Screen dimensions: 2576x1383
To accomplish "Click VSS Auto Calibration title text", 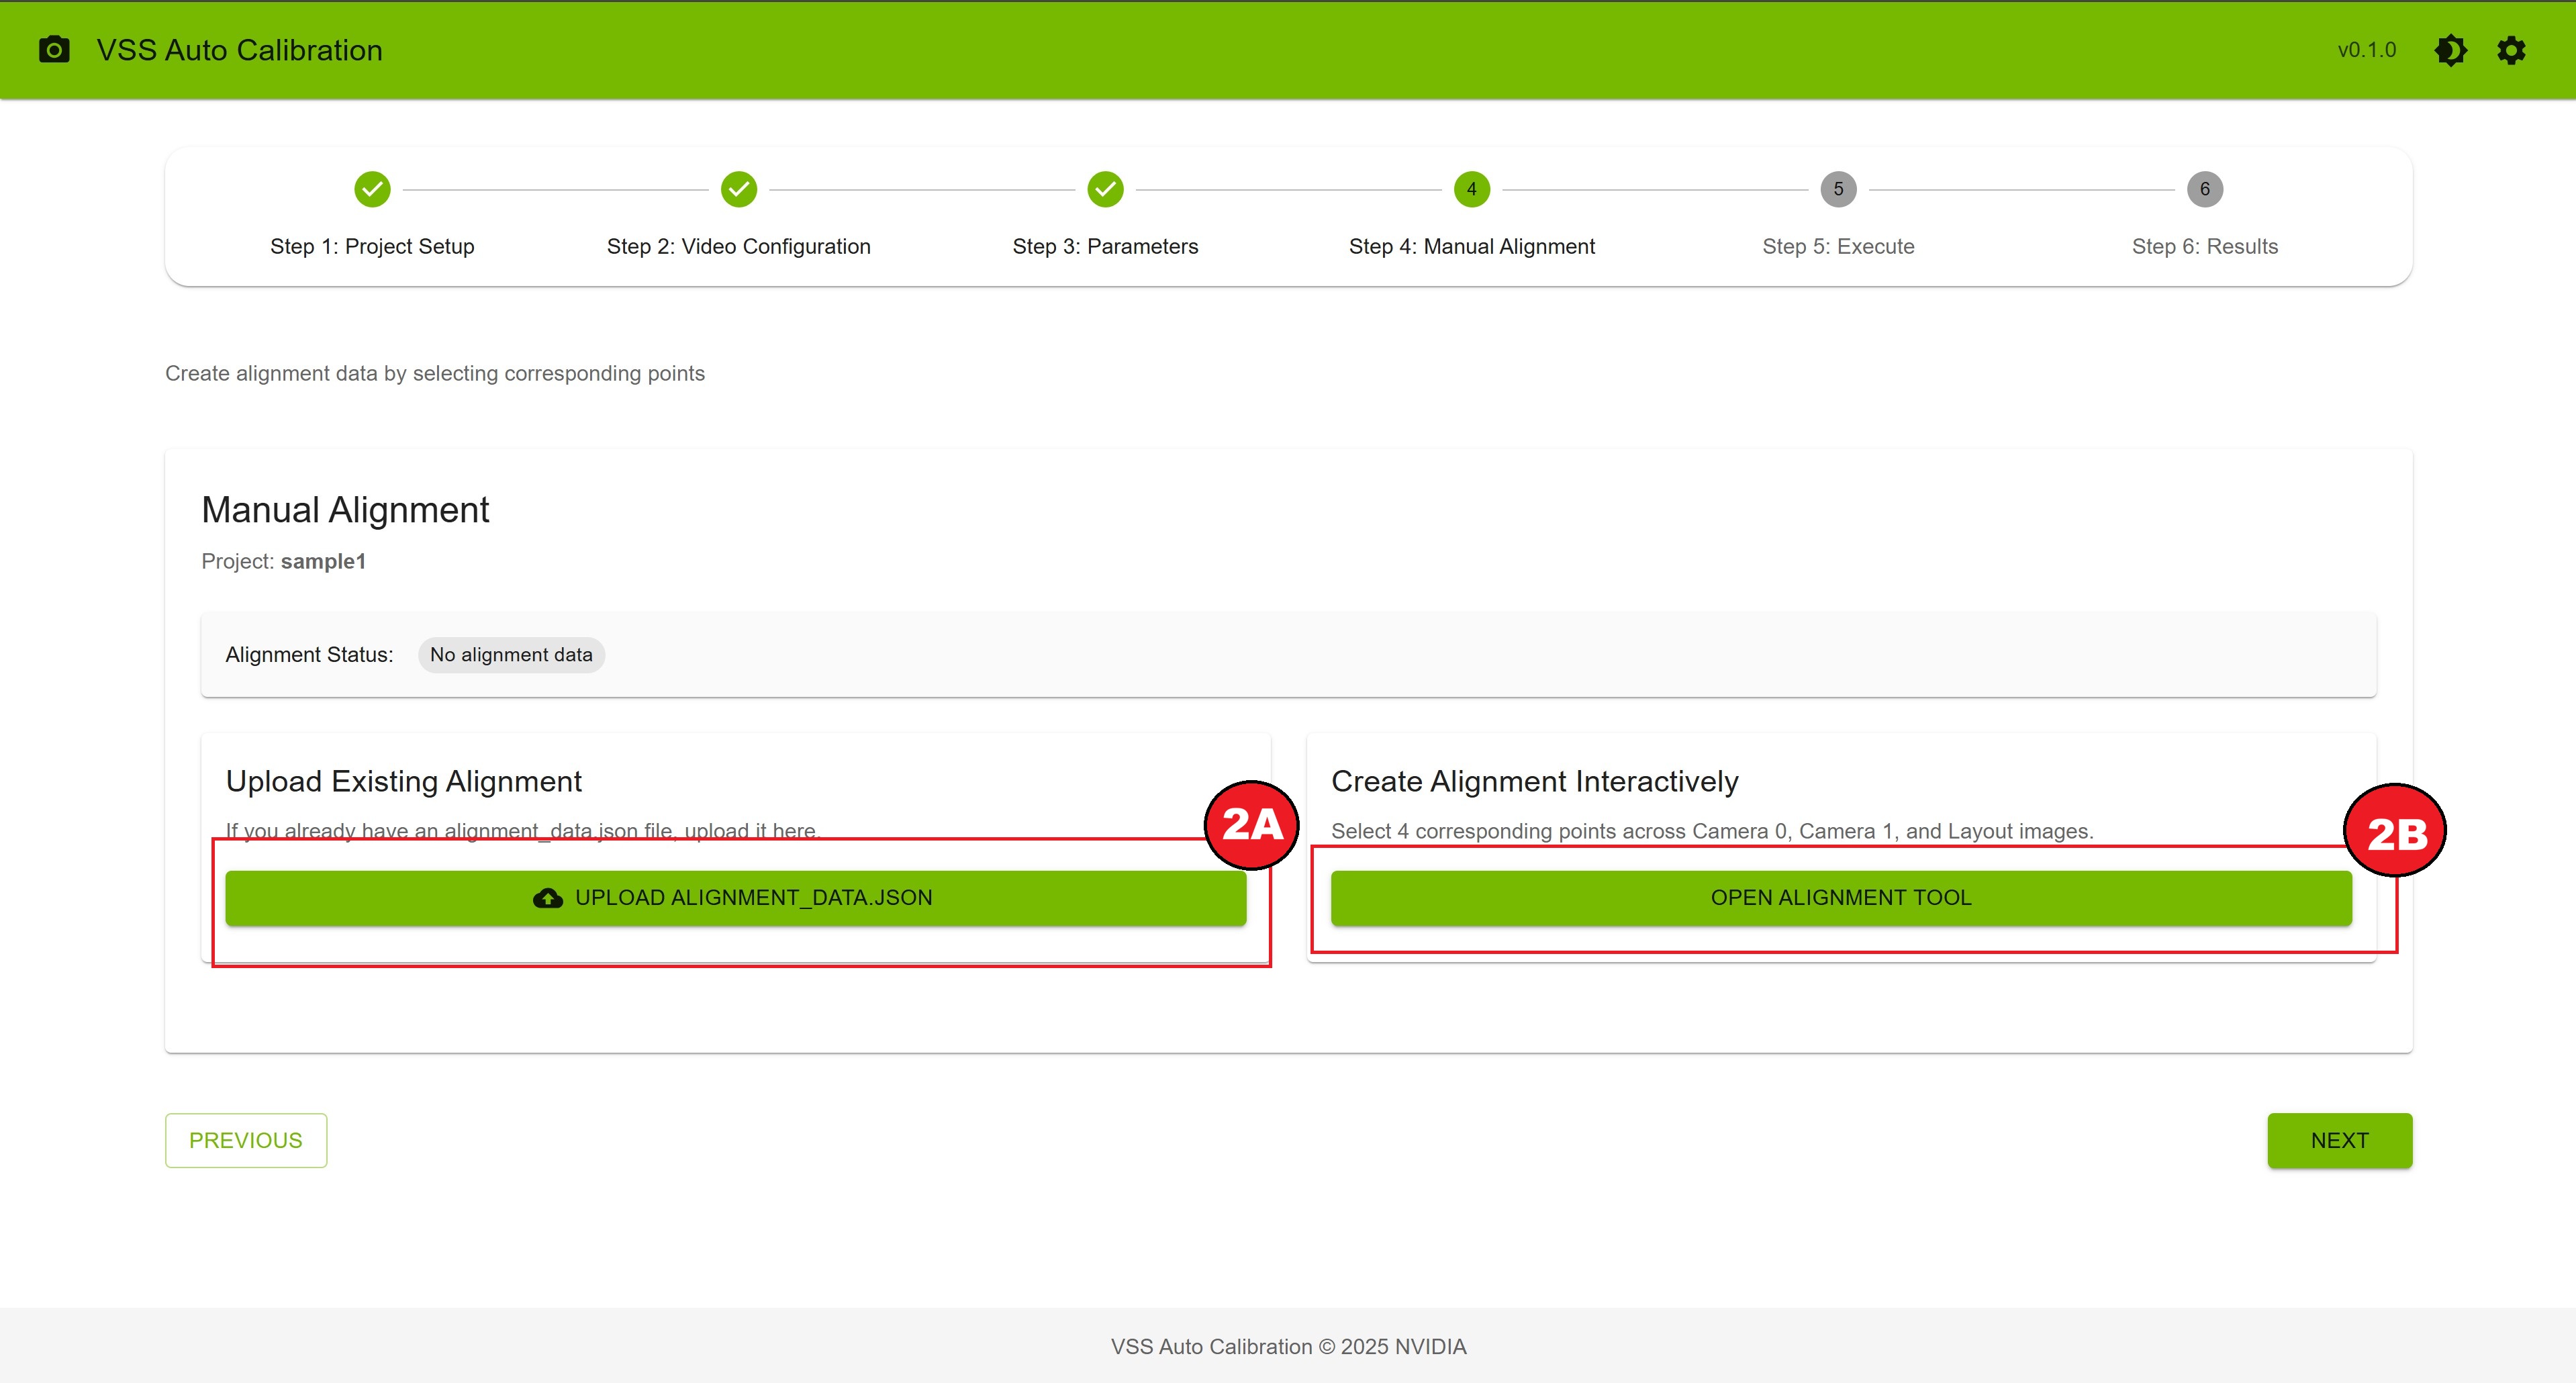I will [239, 50].
